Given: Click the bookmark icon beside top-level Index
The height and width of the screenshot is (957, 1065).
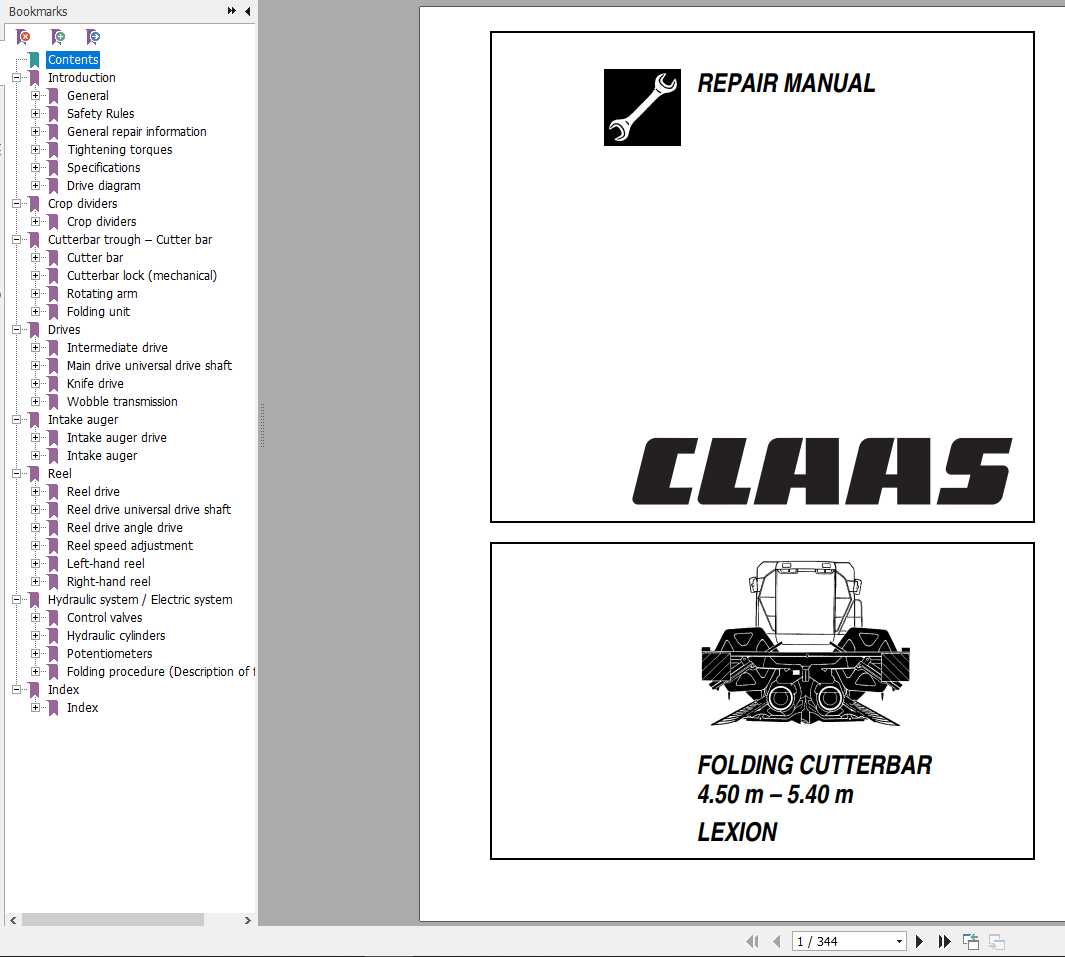Looking at the screenshot, I should pos(34,689).
